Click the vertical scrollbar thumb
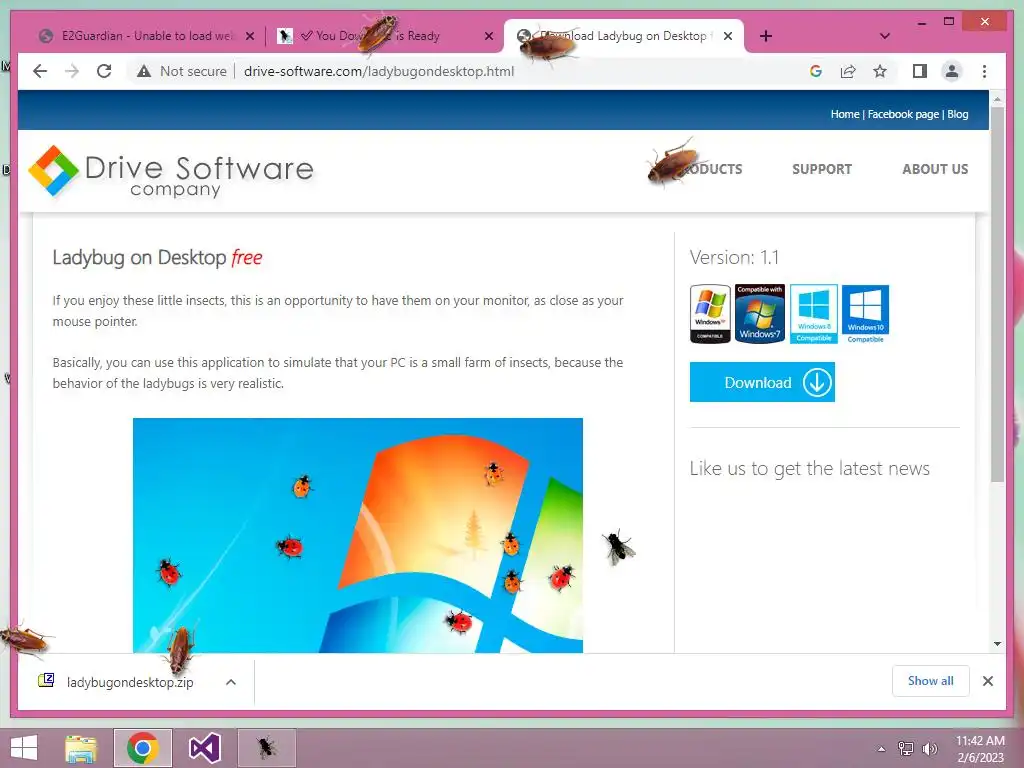This screenshot has width=1024, height=768. click(x=997, y=294)
